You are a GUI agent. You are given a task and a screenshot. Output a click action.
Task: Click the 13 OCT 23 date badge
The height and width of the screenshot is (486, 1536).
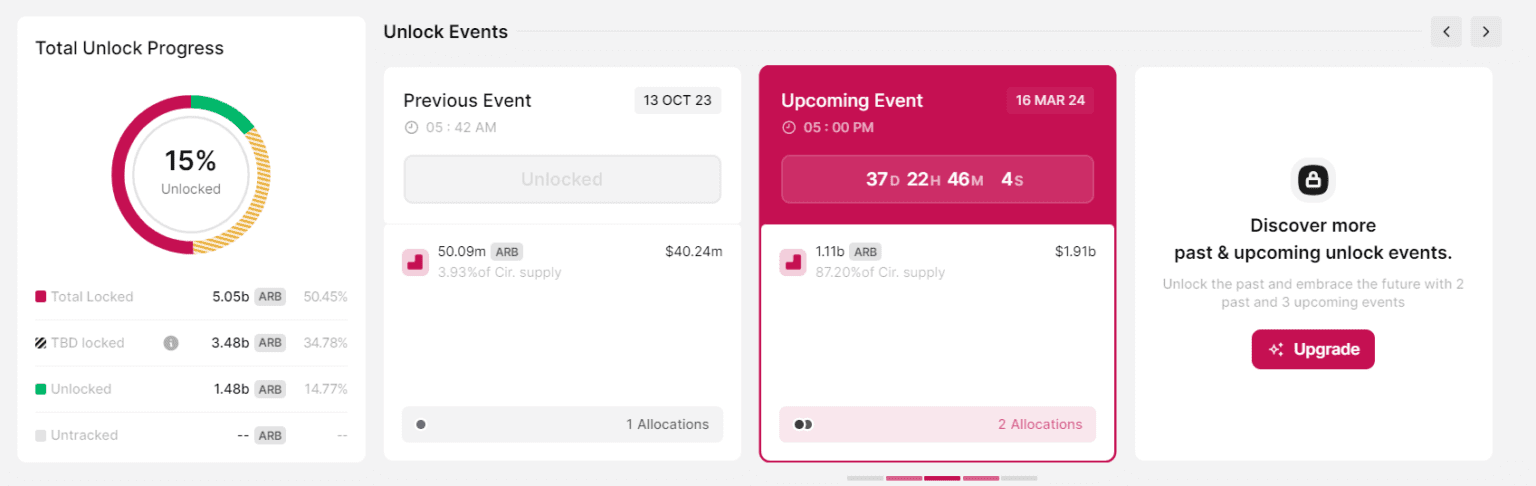click(x=677, y=101)
